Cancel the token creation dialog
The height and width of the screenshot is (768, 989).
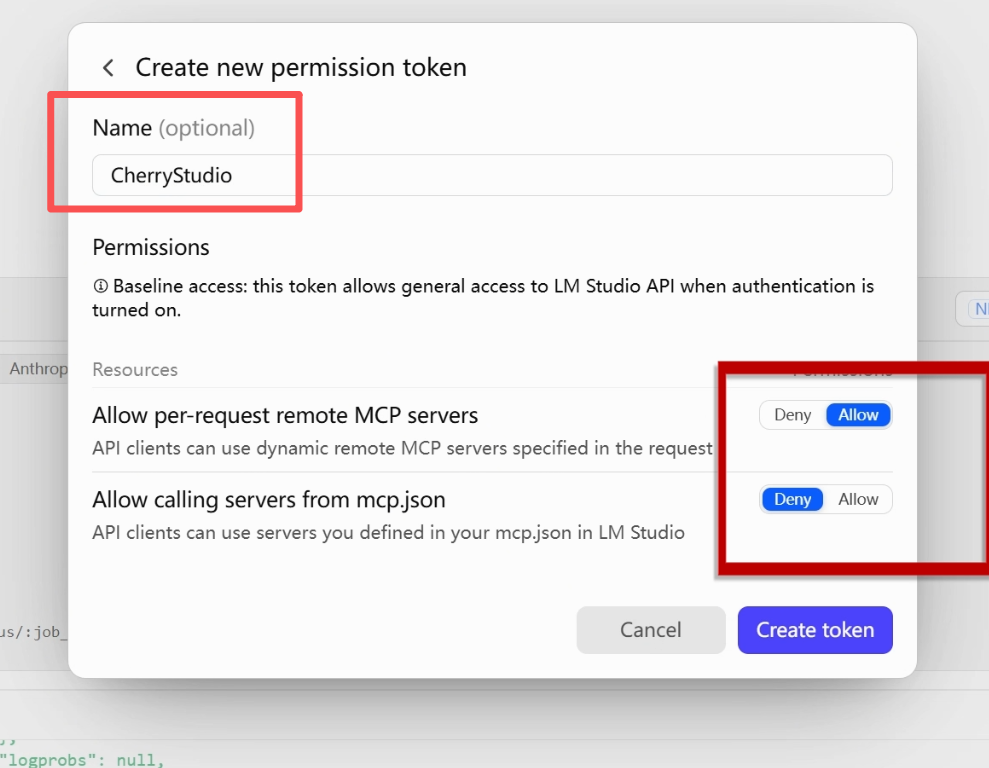650,630
